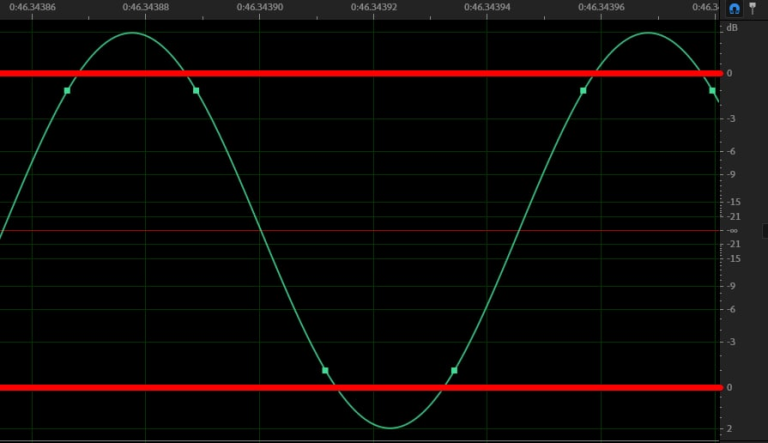Select the rightmost sample point on the waveform
Image resolution: width=768 pixels, height=443 pixels.
click(x=712, y=91)
